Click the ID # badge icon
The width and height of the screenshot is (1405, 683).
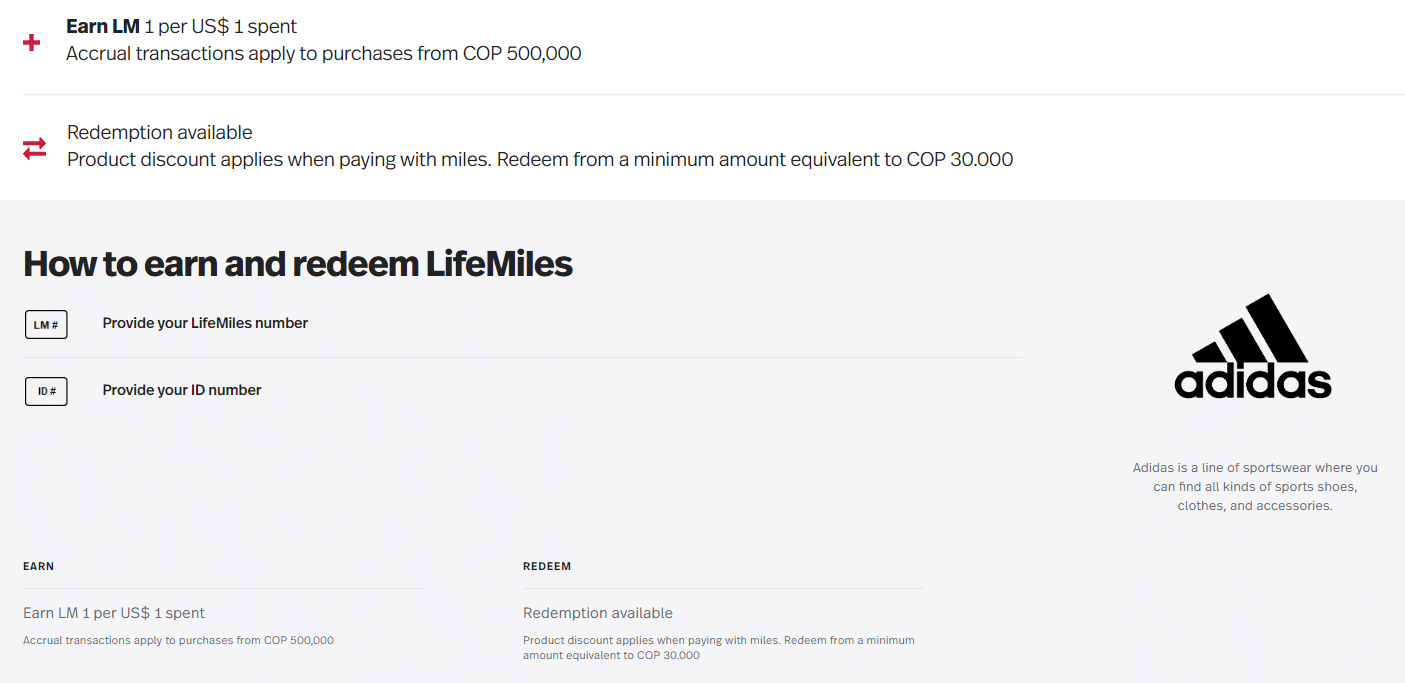click(46, 392)
